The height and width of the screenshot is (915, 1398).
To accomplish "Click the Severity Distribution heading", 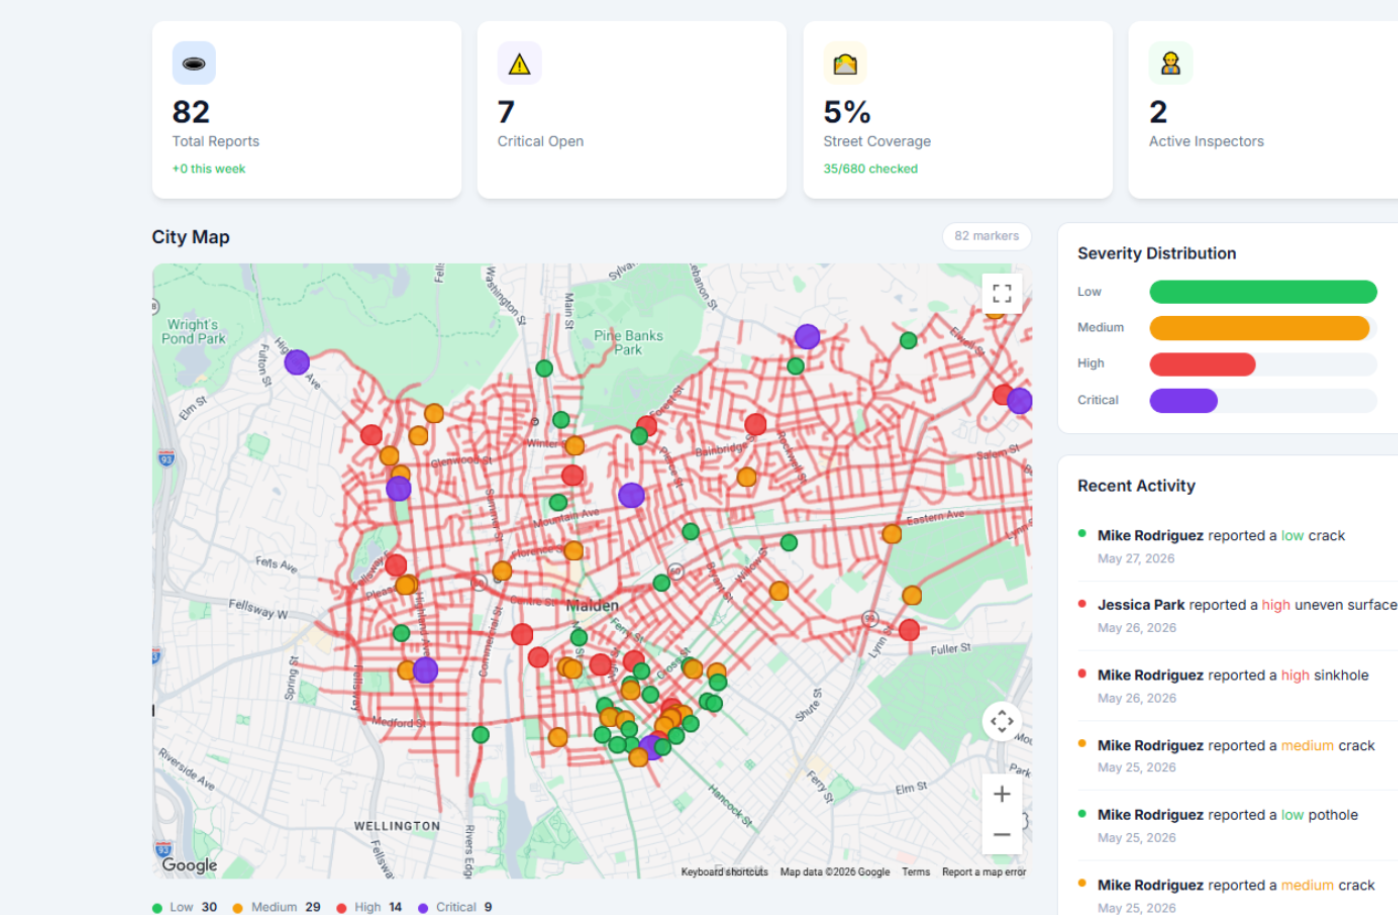I will [1156, 254].
